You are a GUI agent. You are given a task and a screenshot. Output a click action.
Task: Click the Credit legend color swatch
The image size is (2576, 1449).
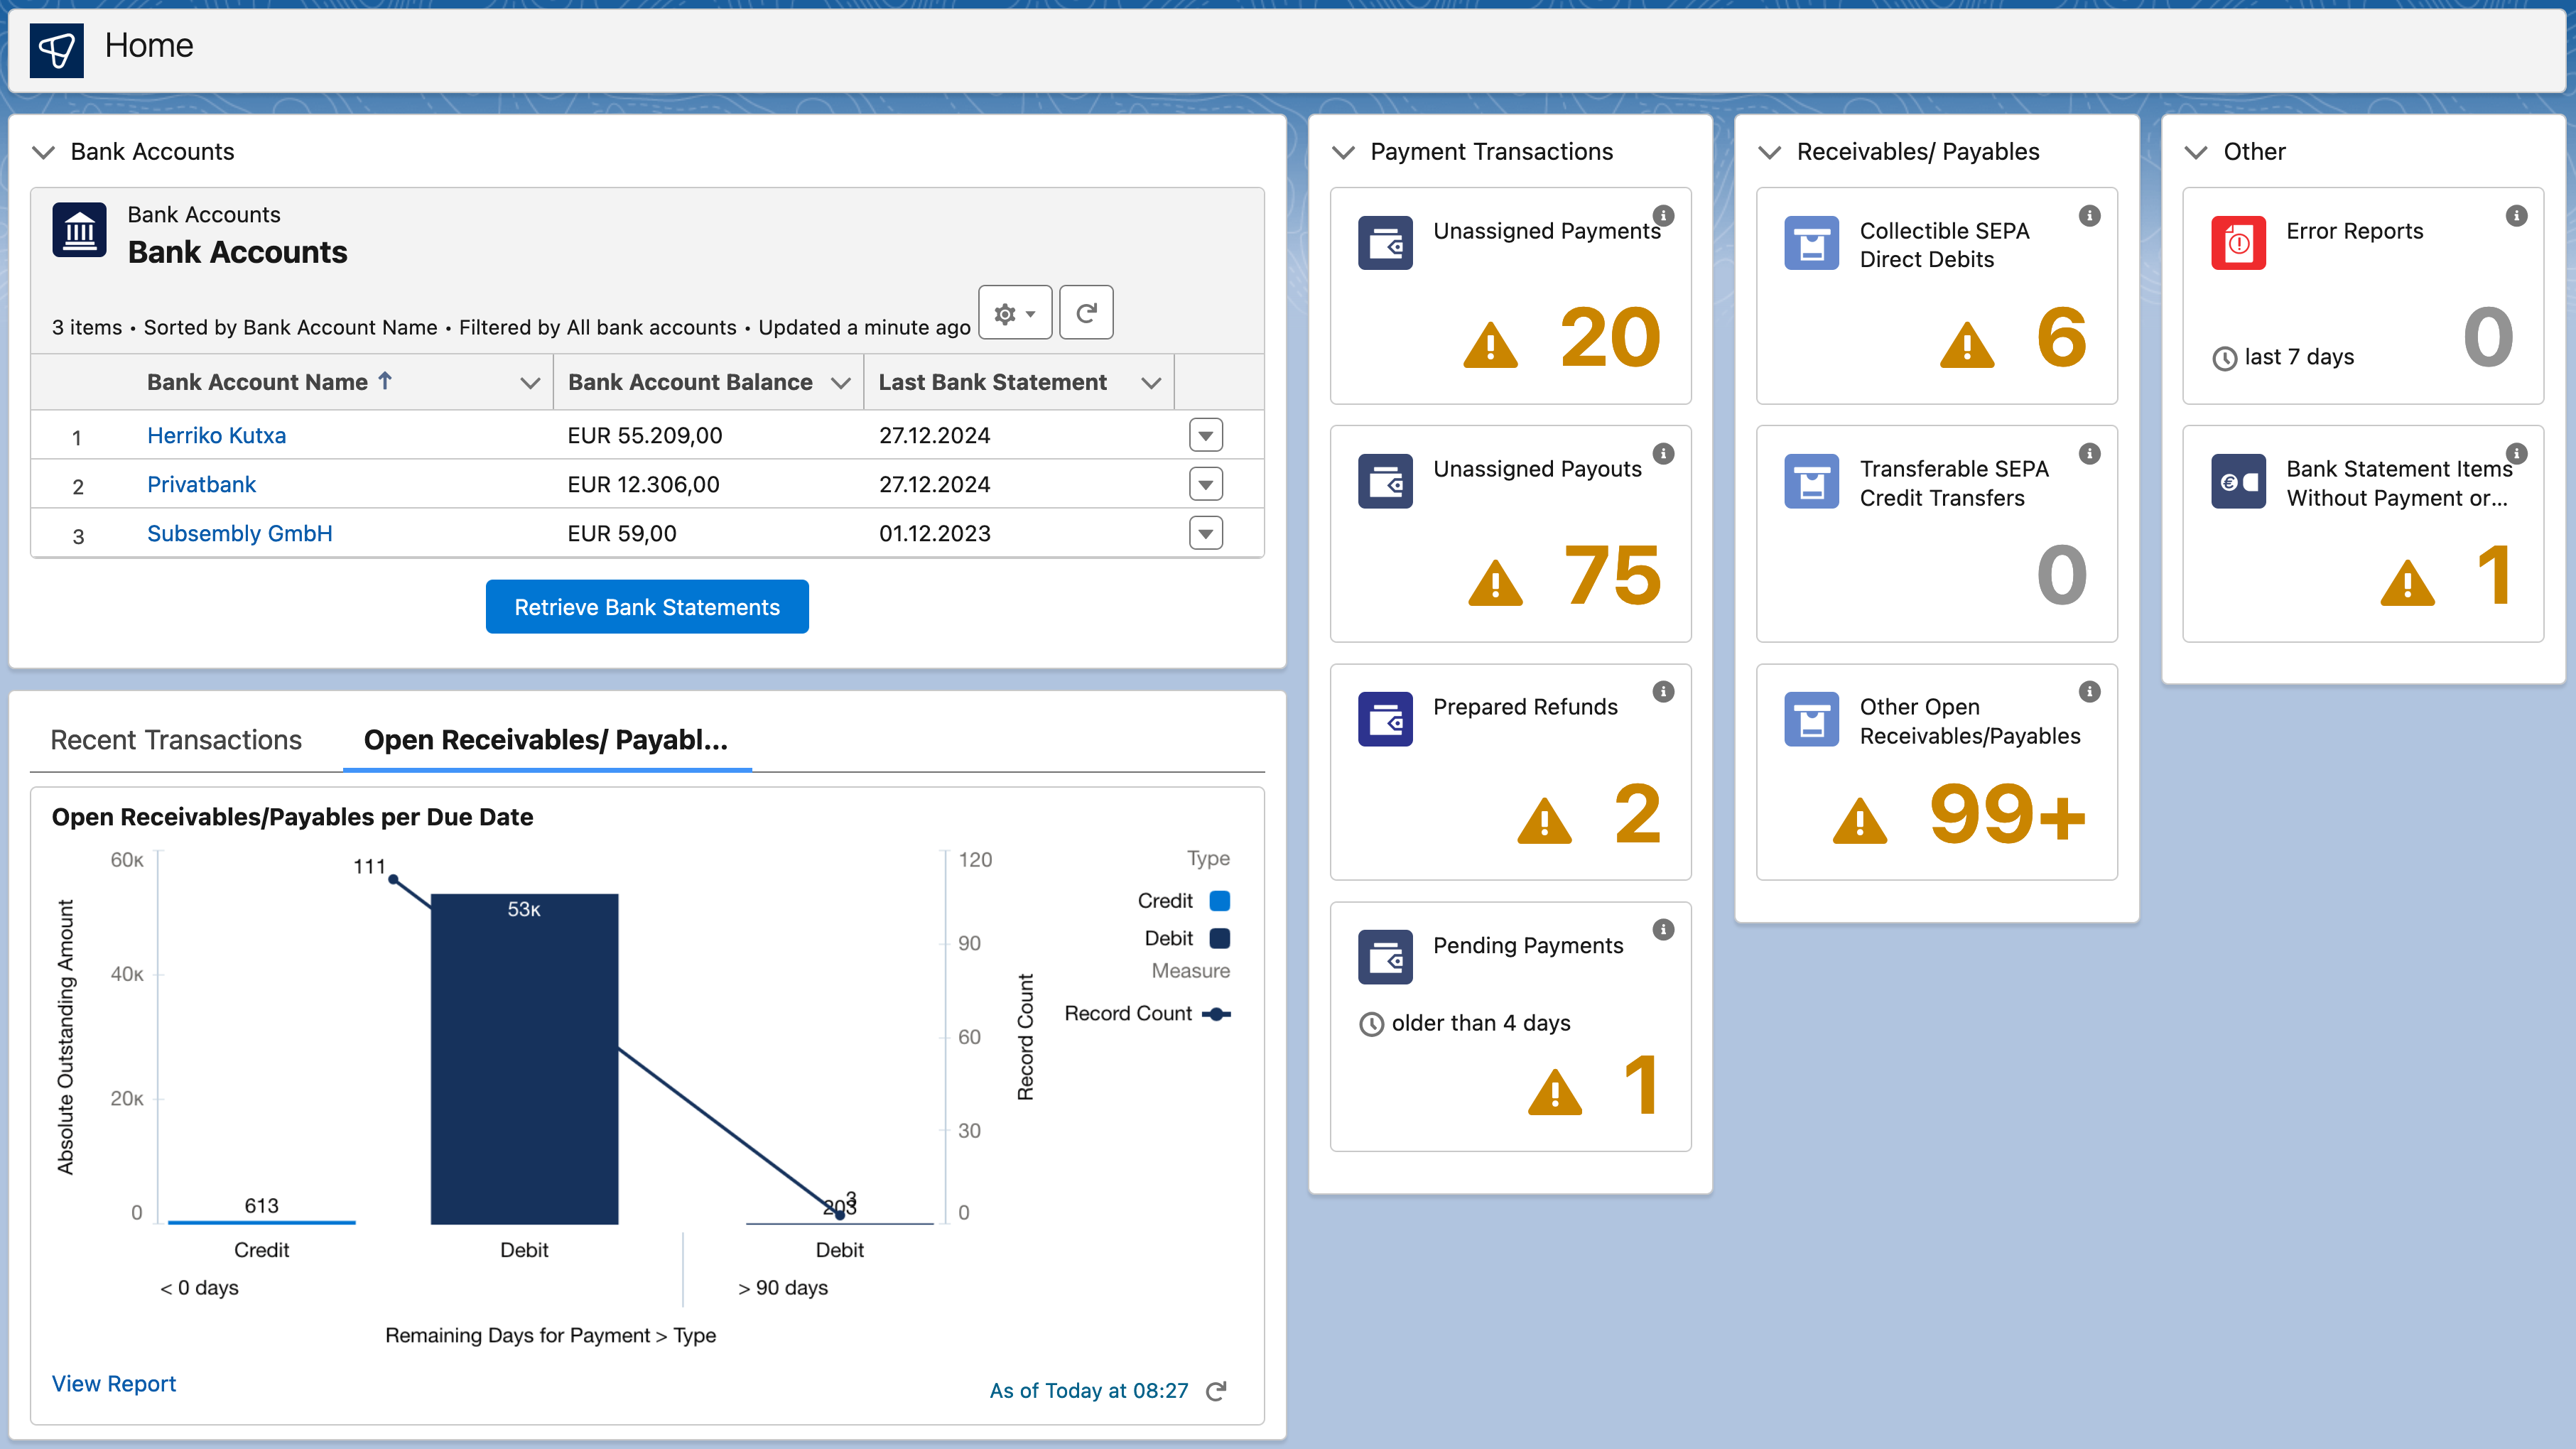pos(1220,901)
